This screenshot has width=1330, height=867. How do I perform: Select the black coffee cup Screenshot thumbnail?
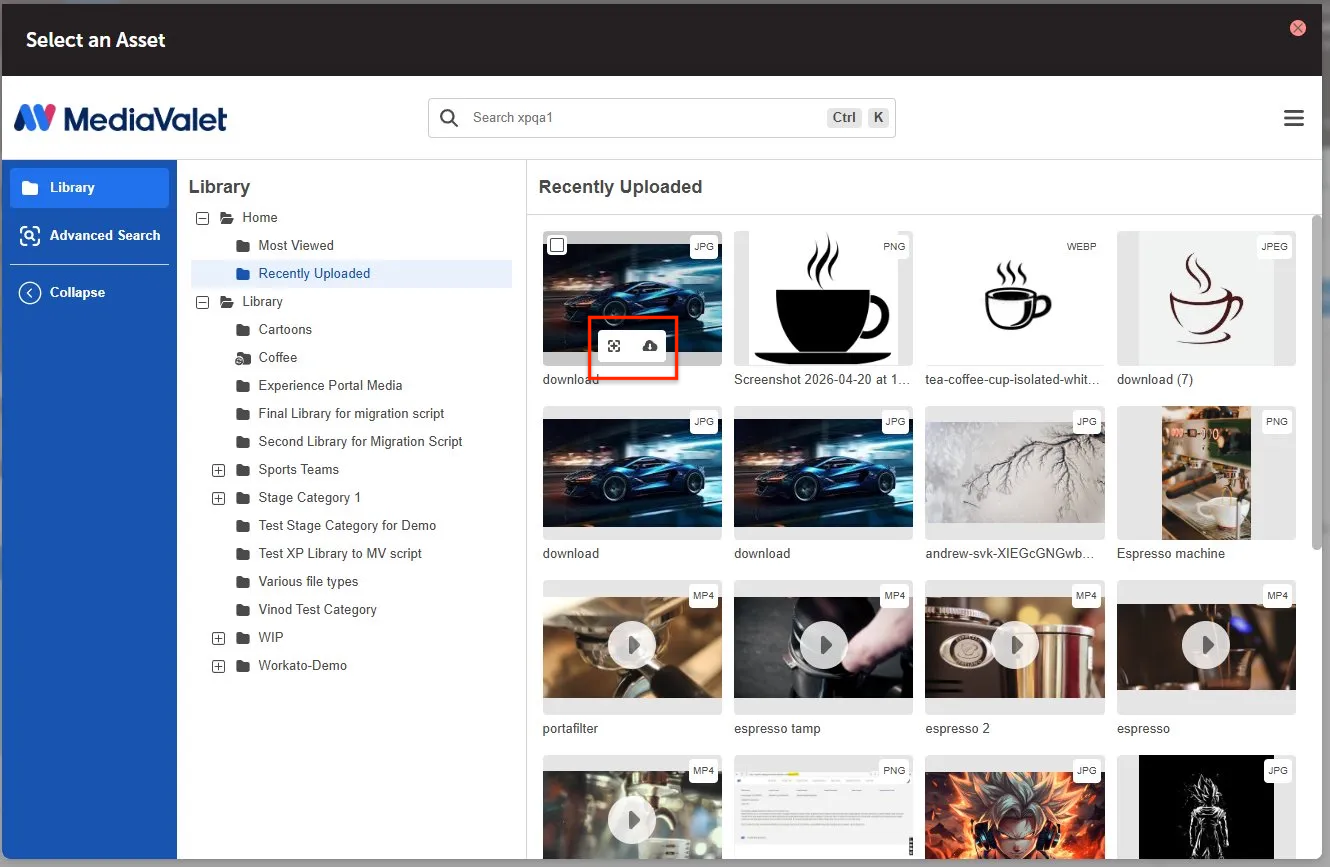click(823, 298)
